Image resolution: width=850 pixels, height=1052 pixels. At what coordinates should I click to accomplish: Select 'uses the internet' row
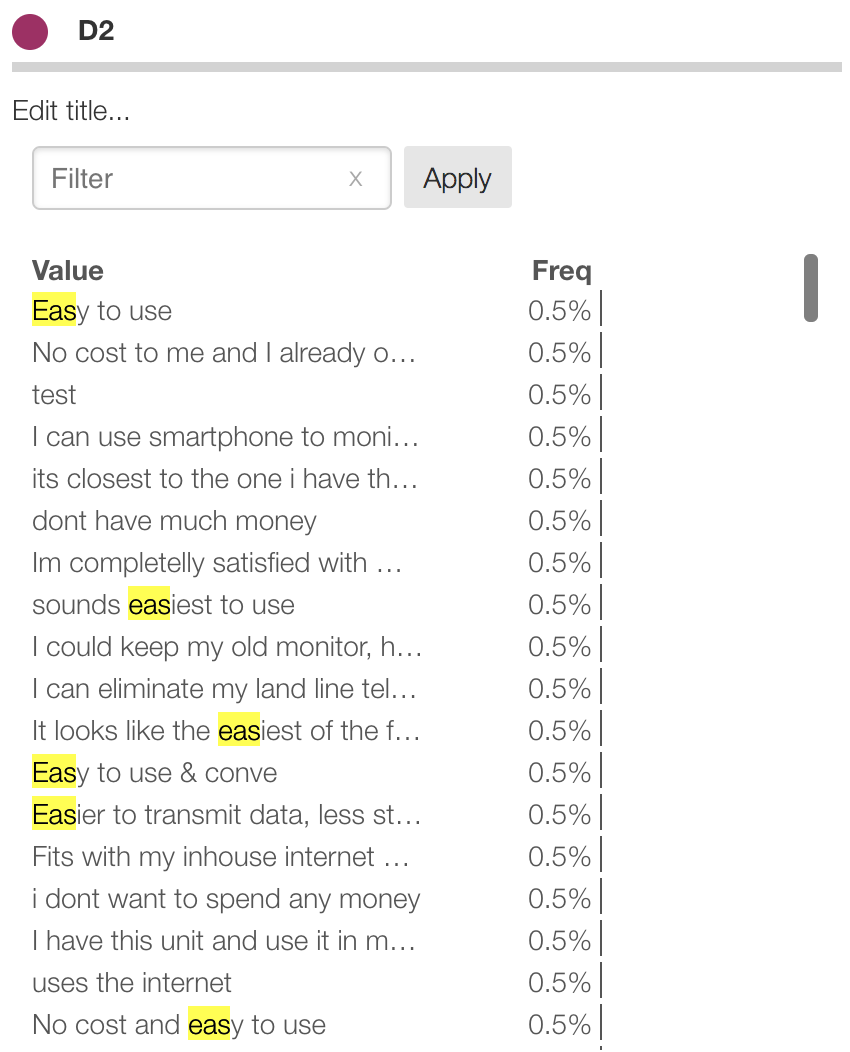[132, 983]
